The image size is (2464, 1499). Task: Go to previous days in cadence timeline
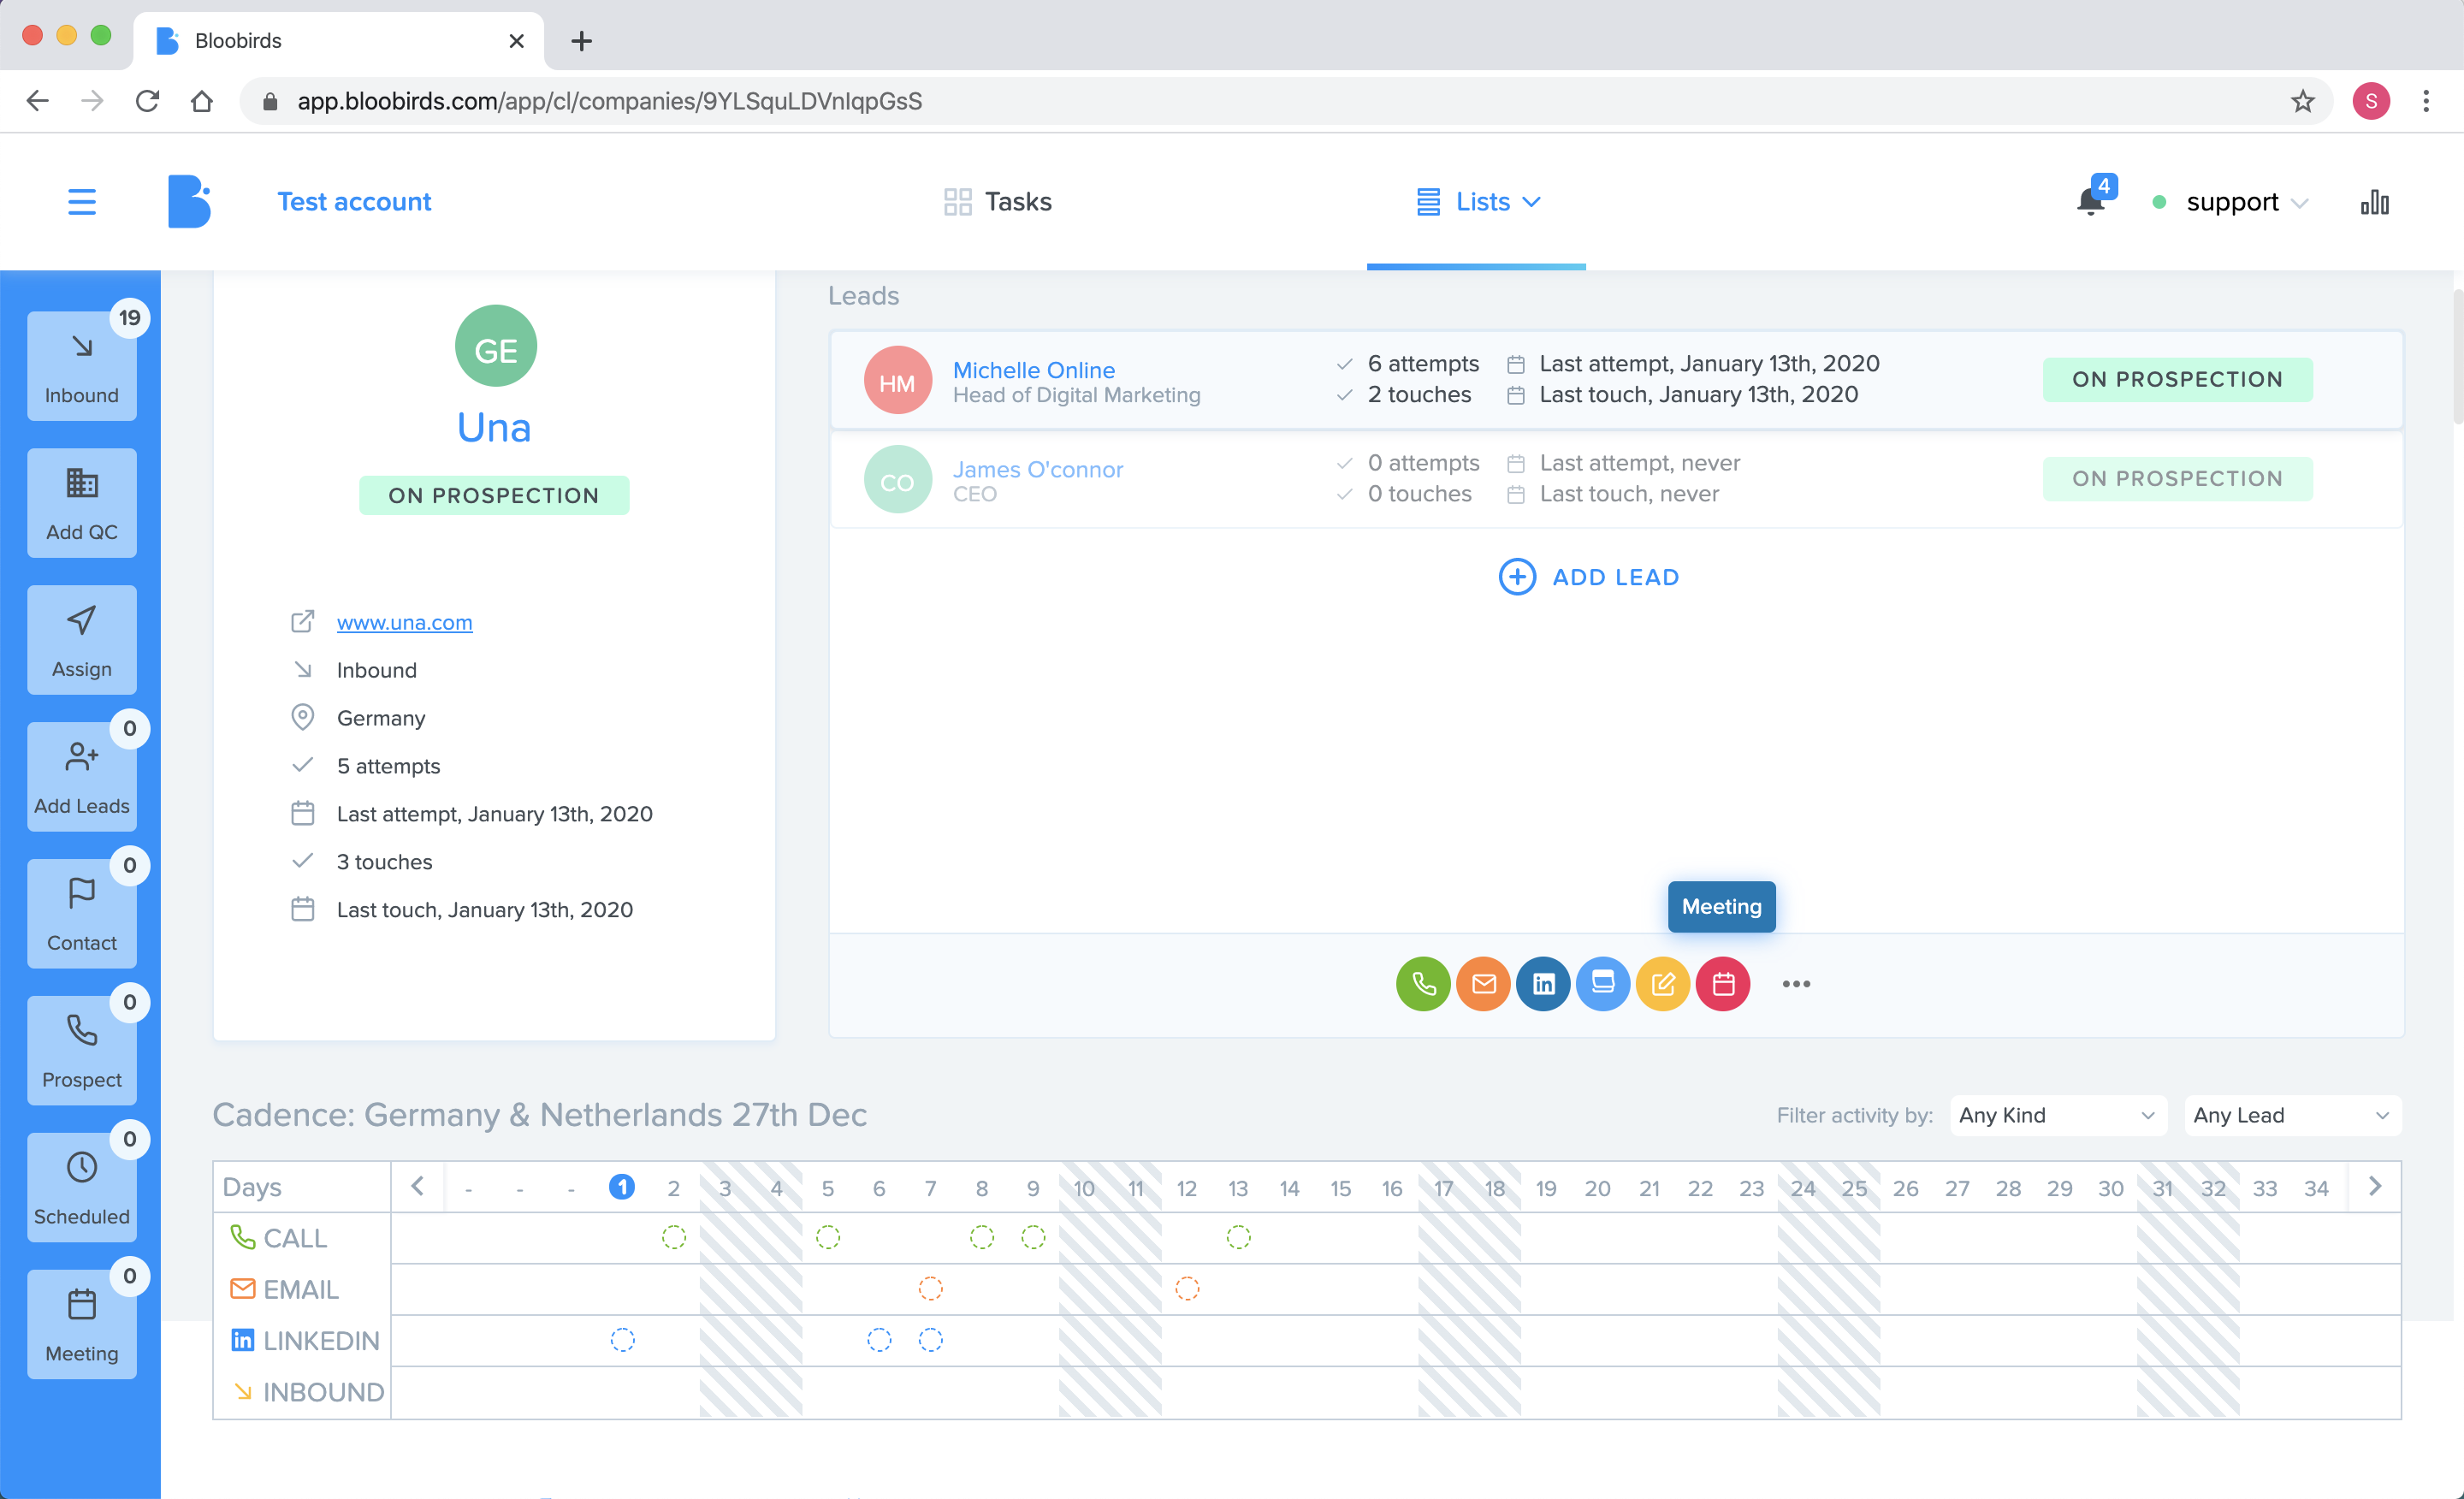(418, 1187)
